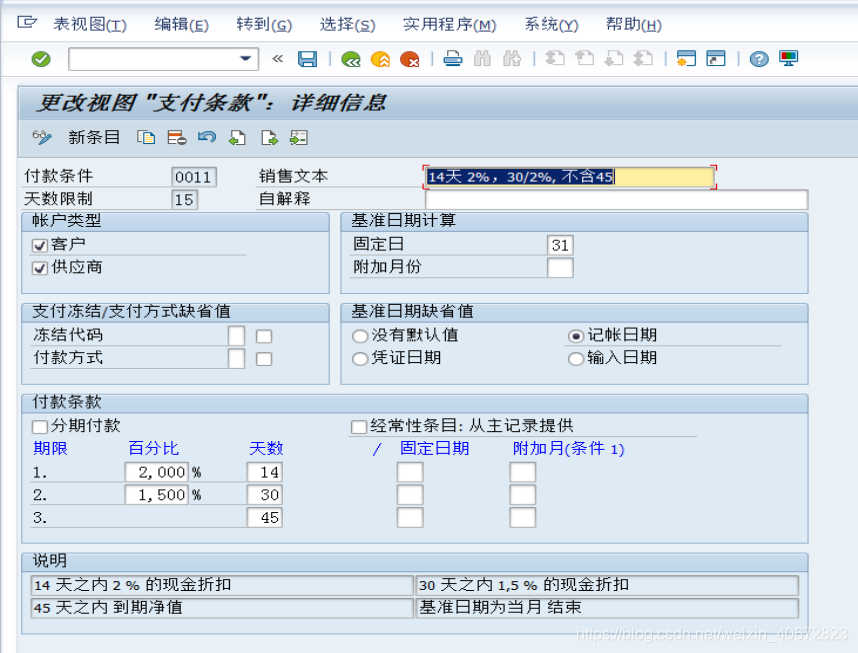Click the Help question mark icon
Image resolution: width=858 pixels, height=653 pixels.
(759, 59)
